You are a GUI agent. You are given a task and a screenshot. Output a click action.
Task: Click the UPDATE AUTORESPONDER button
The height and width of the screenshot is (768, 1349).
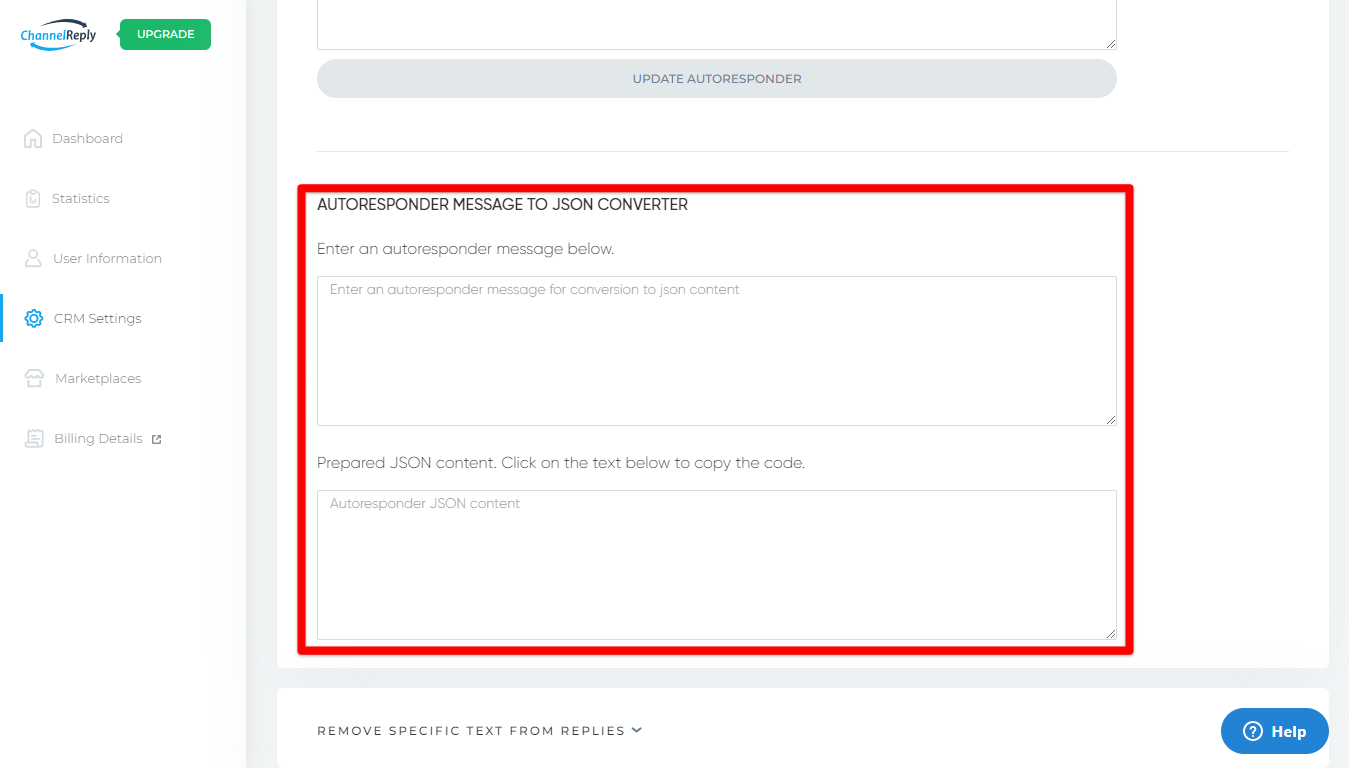[x=717, y=78]
